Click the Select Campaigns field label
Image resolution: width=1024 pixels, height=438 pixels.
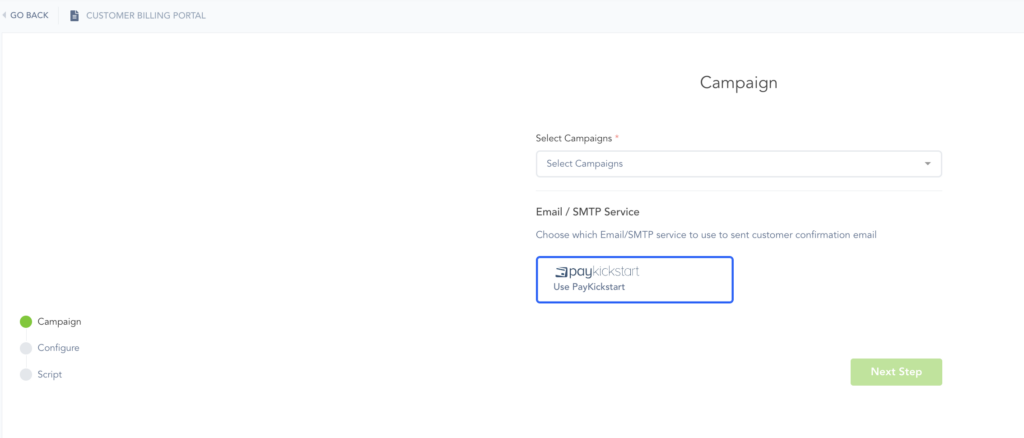tap(574, 137)
